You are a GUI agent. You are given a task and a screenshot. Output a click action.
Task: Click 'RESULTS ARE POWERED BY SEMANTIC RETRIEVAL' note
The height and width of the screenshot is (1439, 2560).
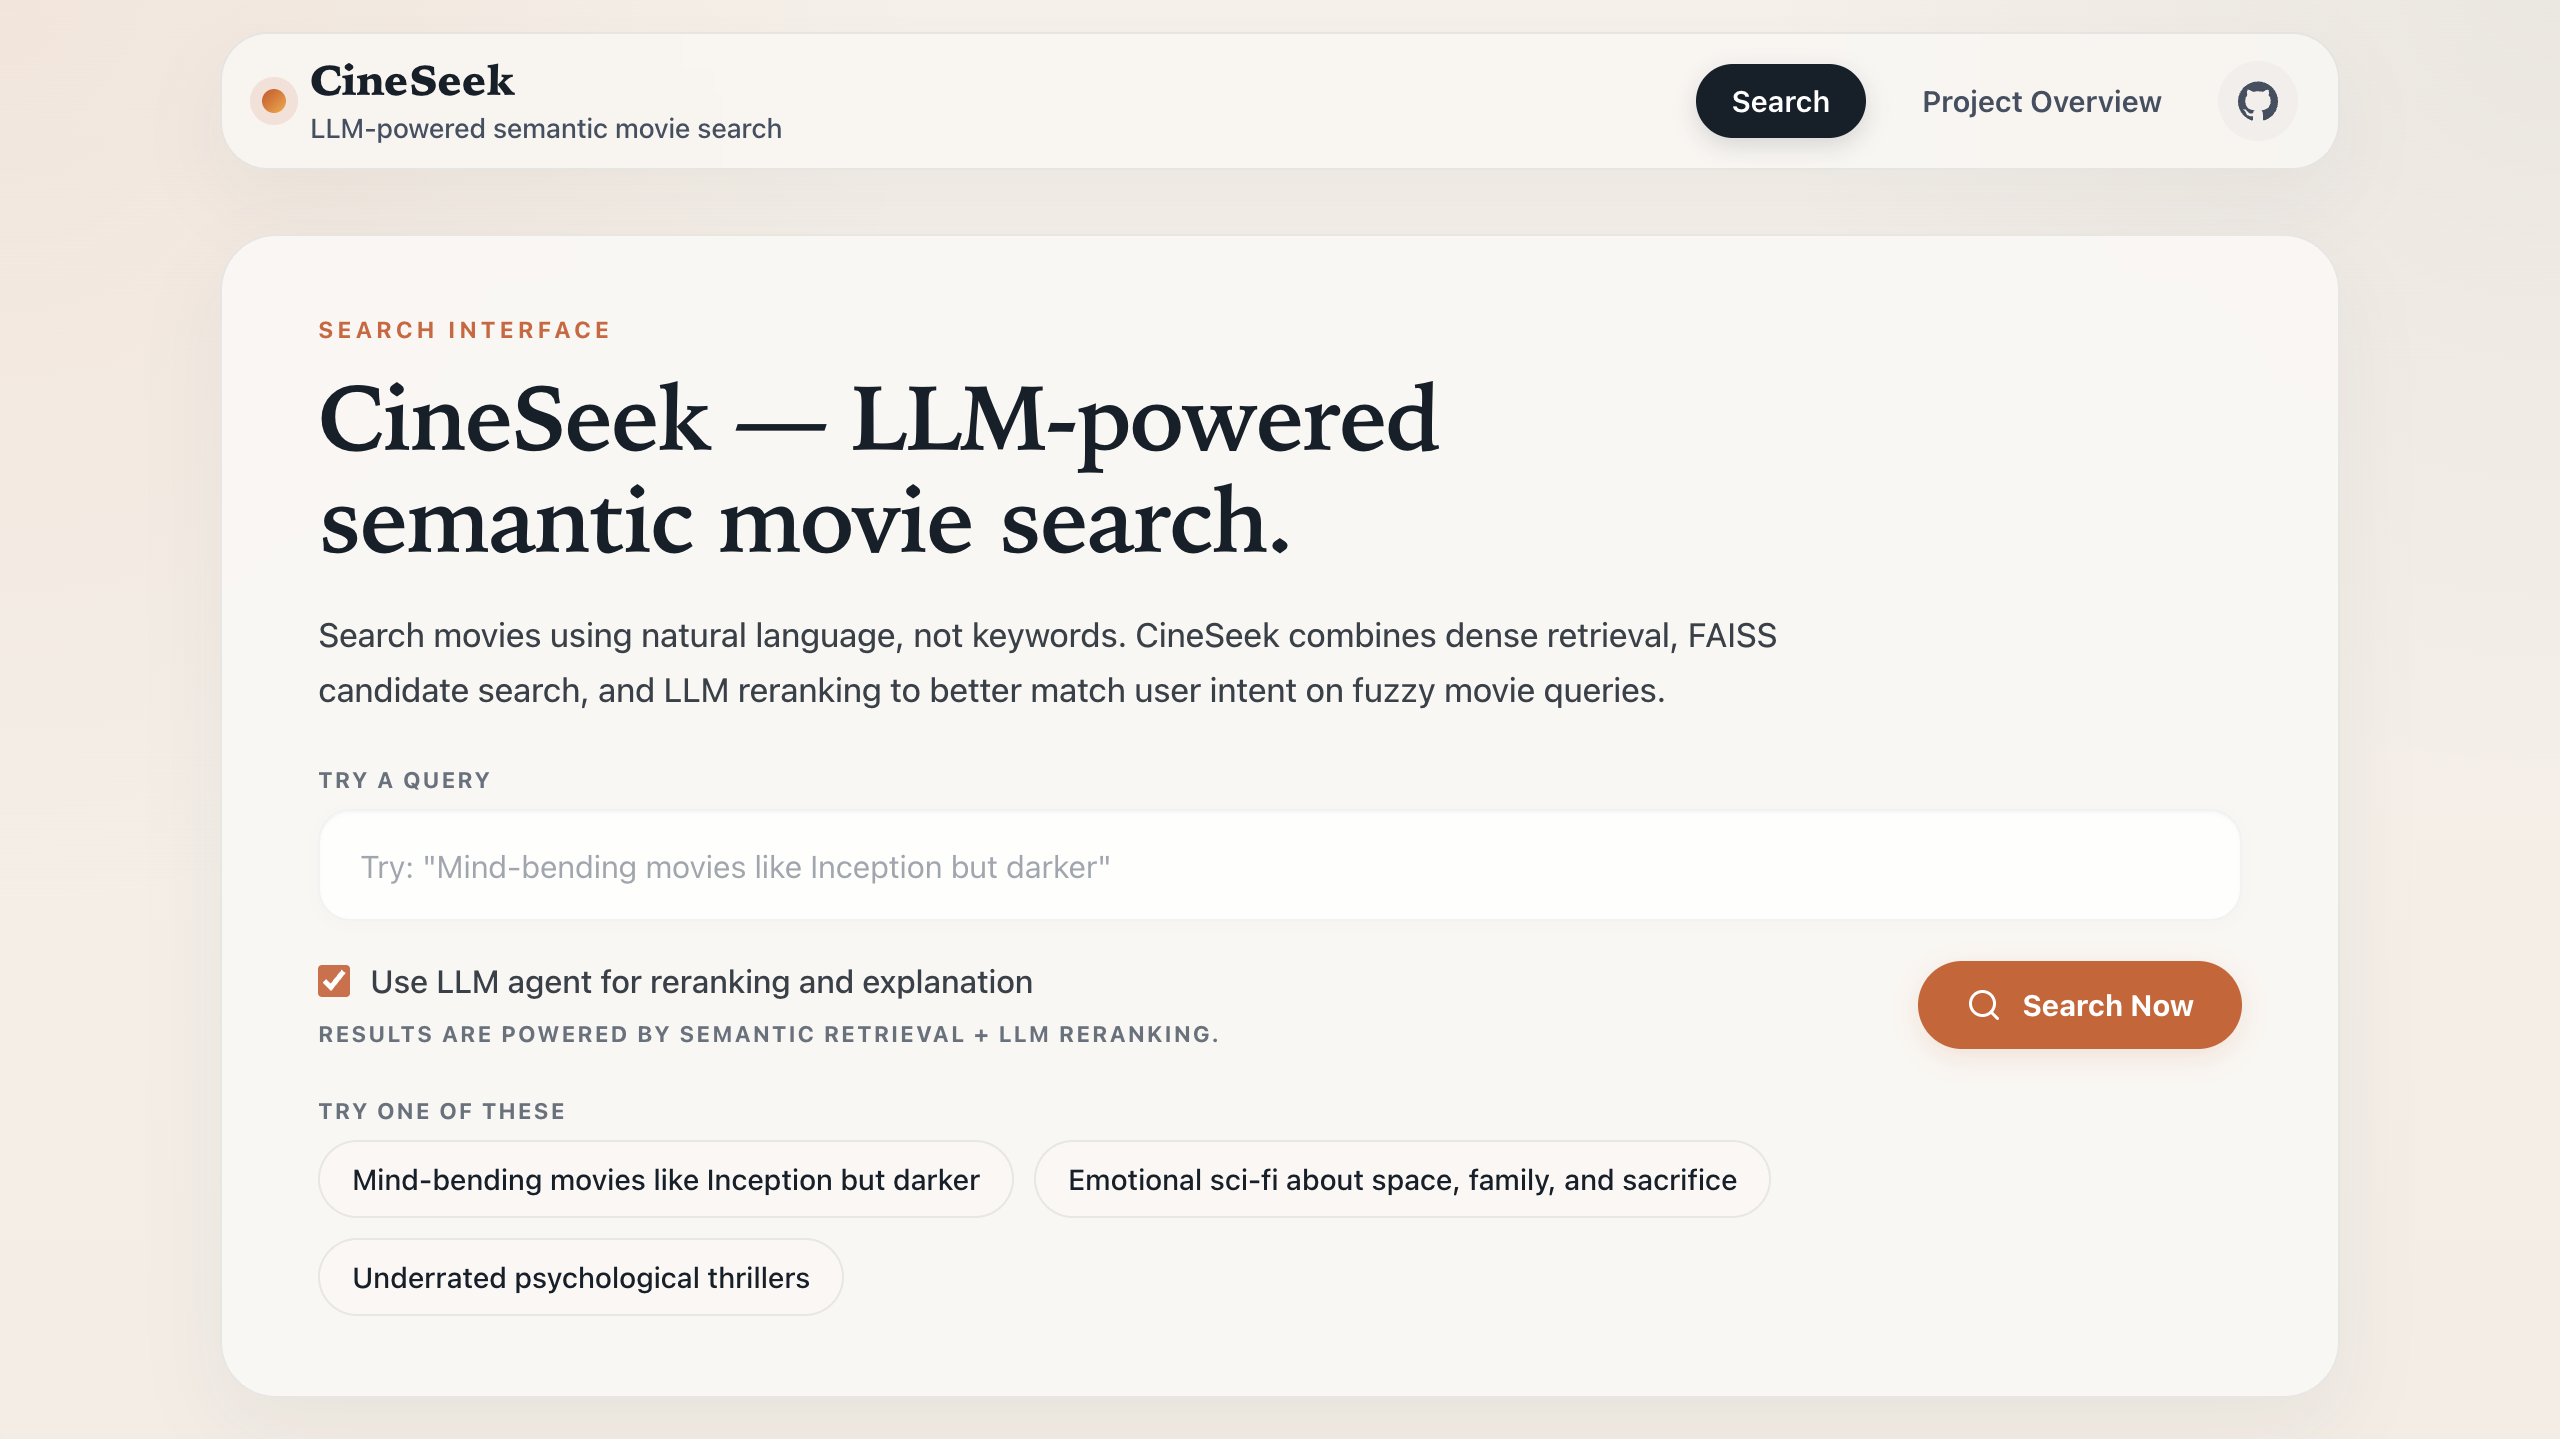pyautogui.click(x=768, y=1034)
